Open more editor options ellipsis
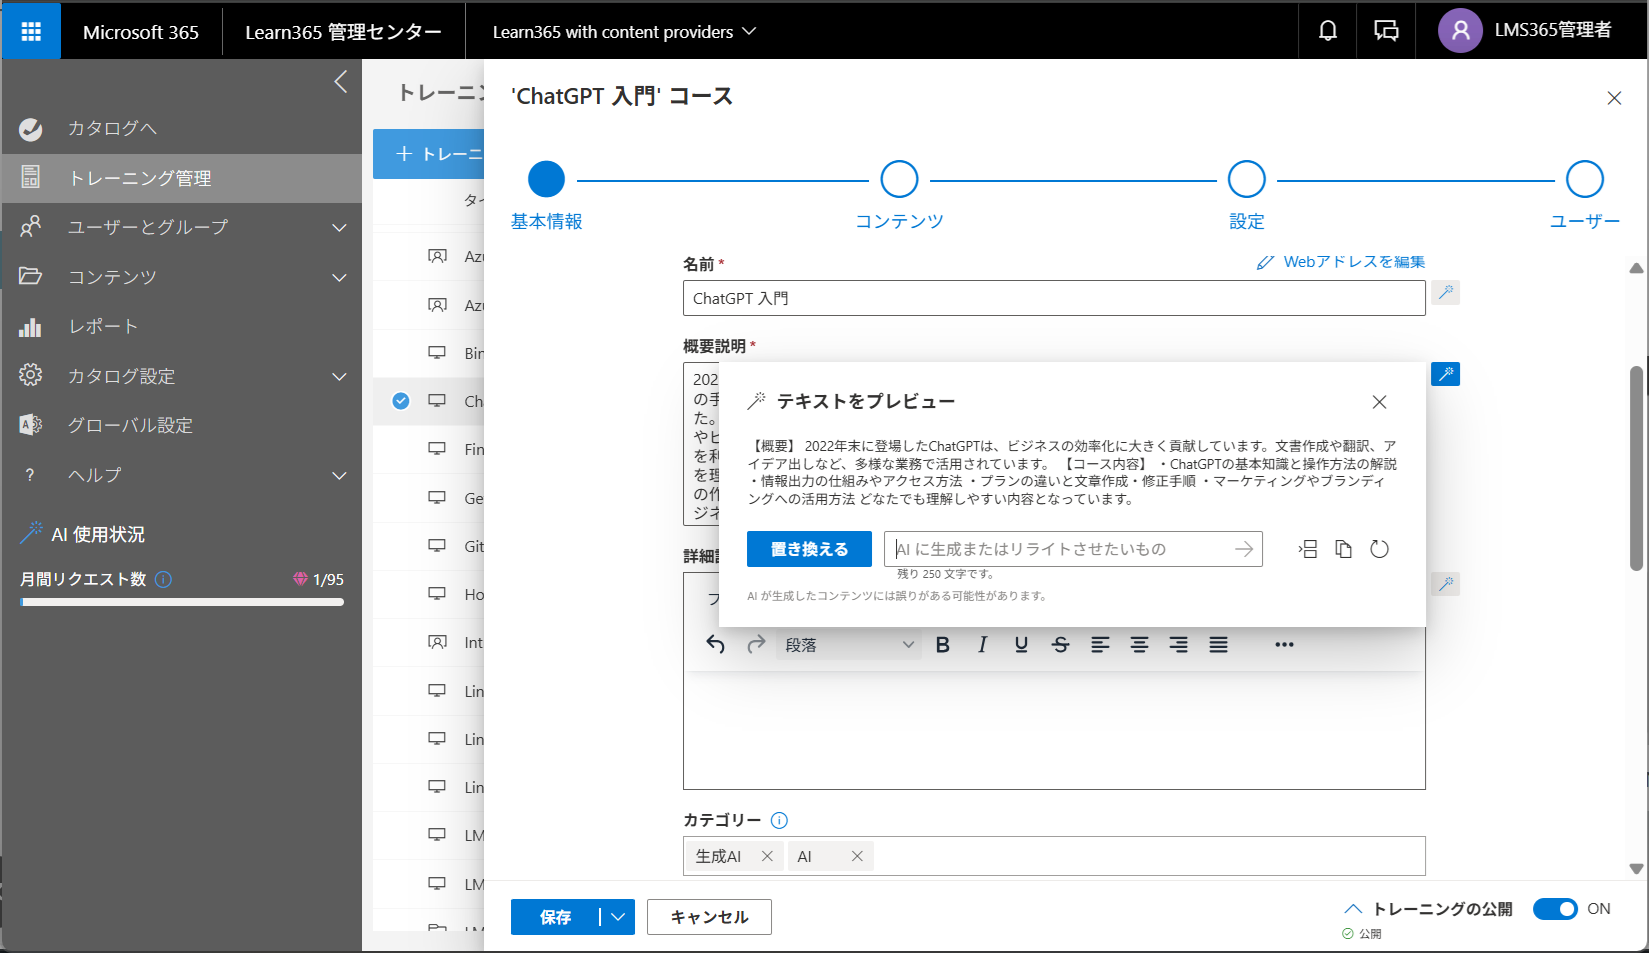The image size is (1649, 953). pyautogui.click(x=1284, y=645)
